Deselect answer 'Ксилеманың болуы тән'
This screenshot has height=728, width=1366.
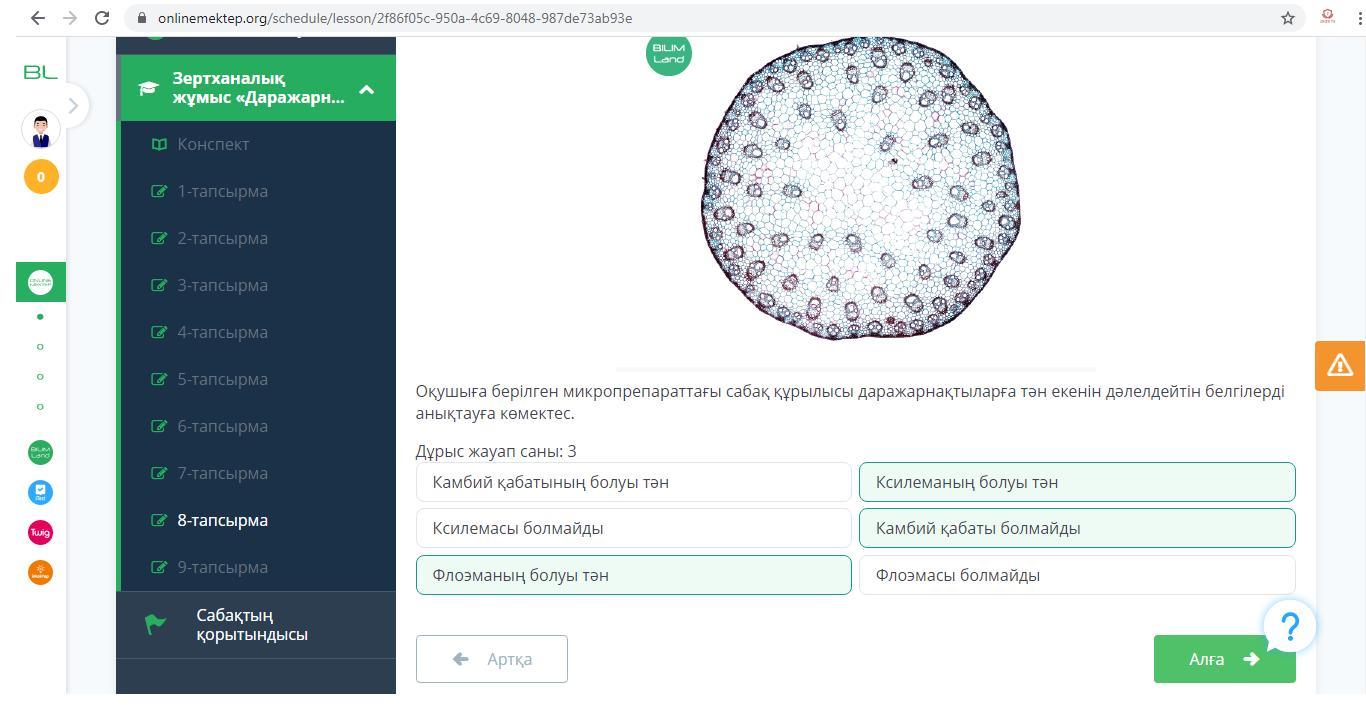point(1076,482)
